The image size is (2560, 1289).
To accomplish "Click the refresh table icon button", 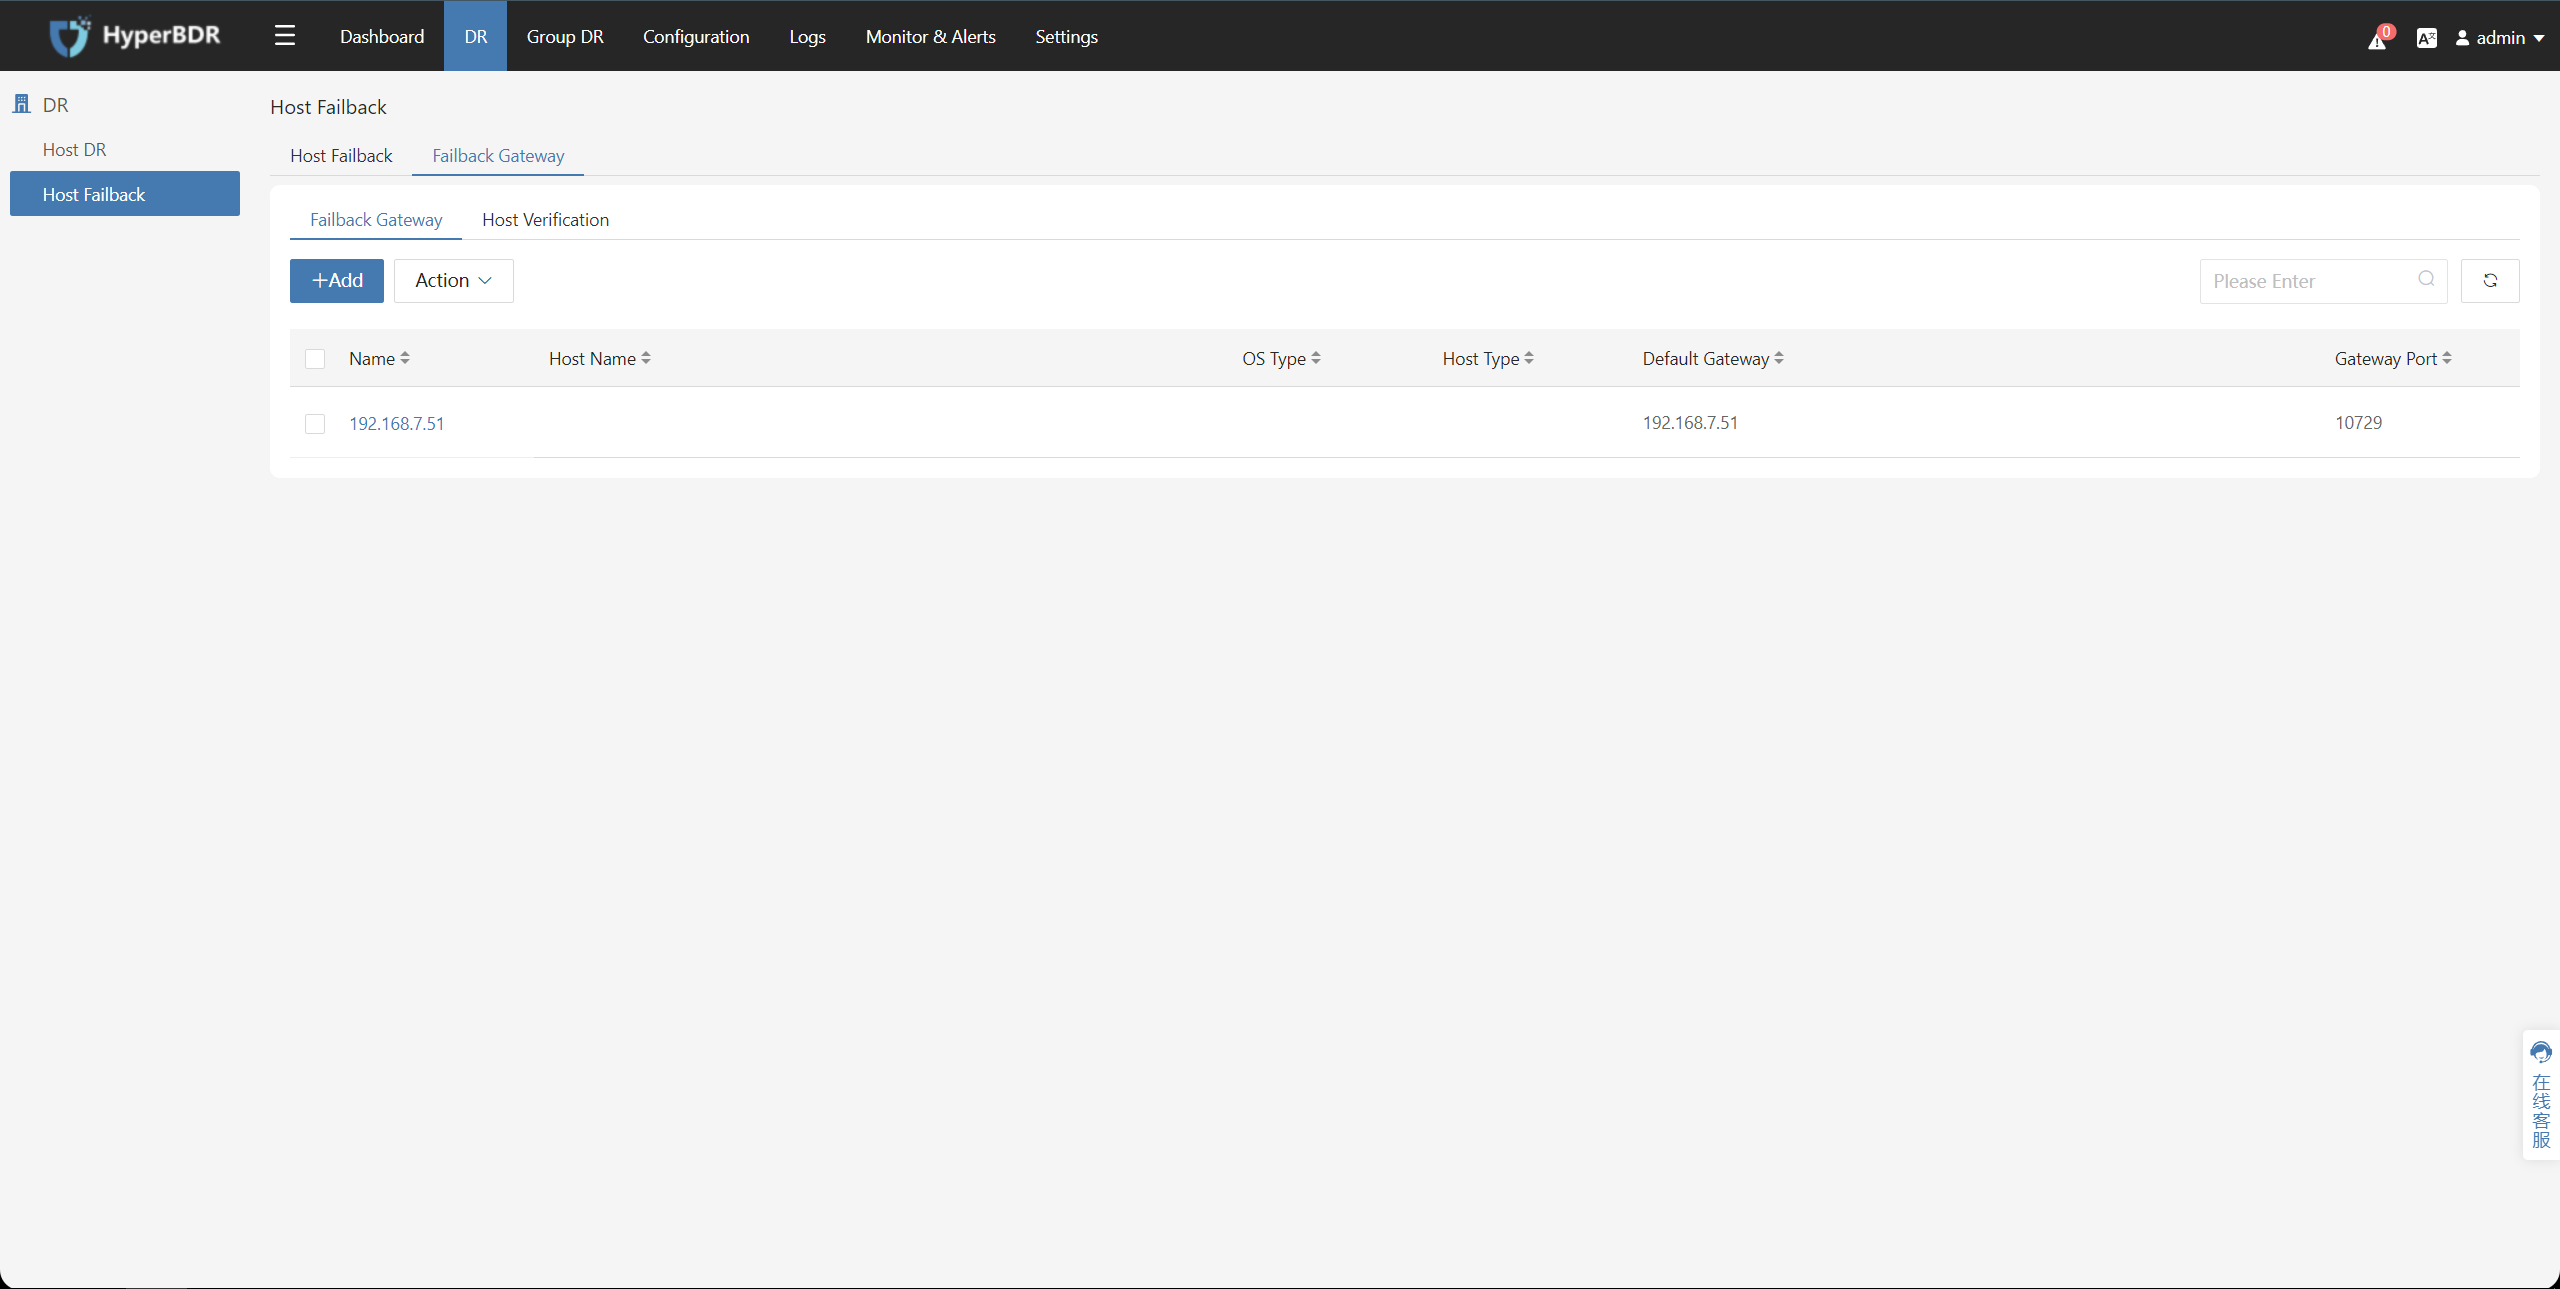I will tap(2490, 281).
